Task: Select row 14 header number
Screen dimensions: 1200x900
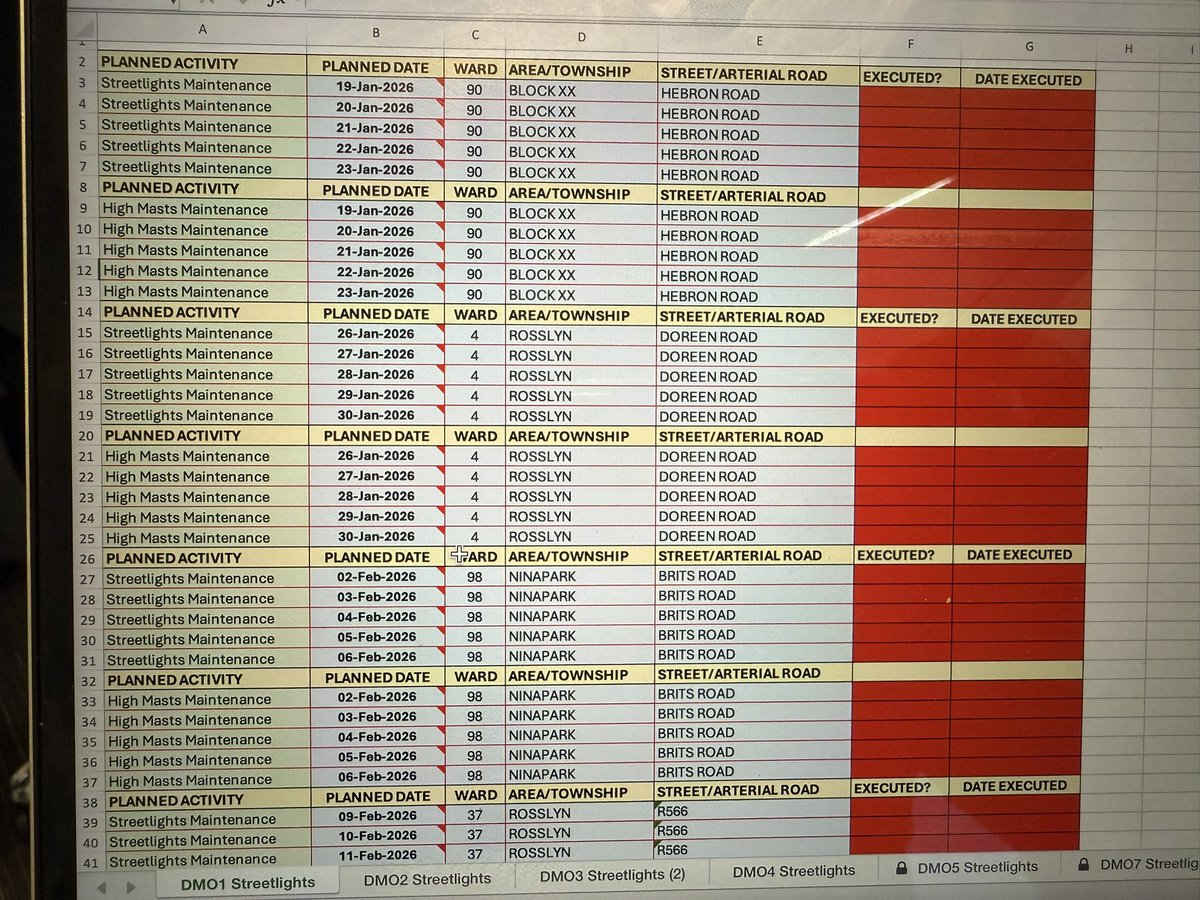Action: coord(84,312)
